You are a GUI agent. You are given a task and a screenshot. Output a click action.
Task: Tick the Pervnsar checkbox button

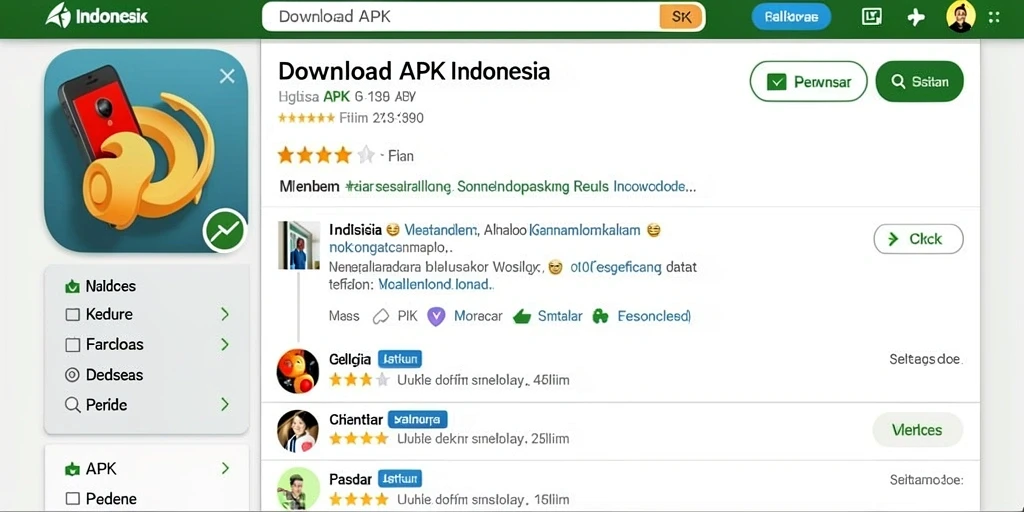point(808,82)
